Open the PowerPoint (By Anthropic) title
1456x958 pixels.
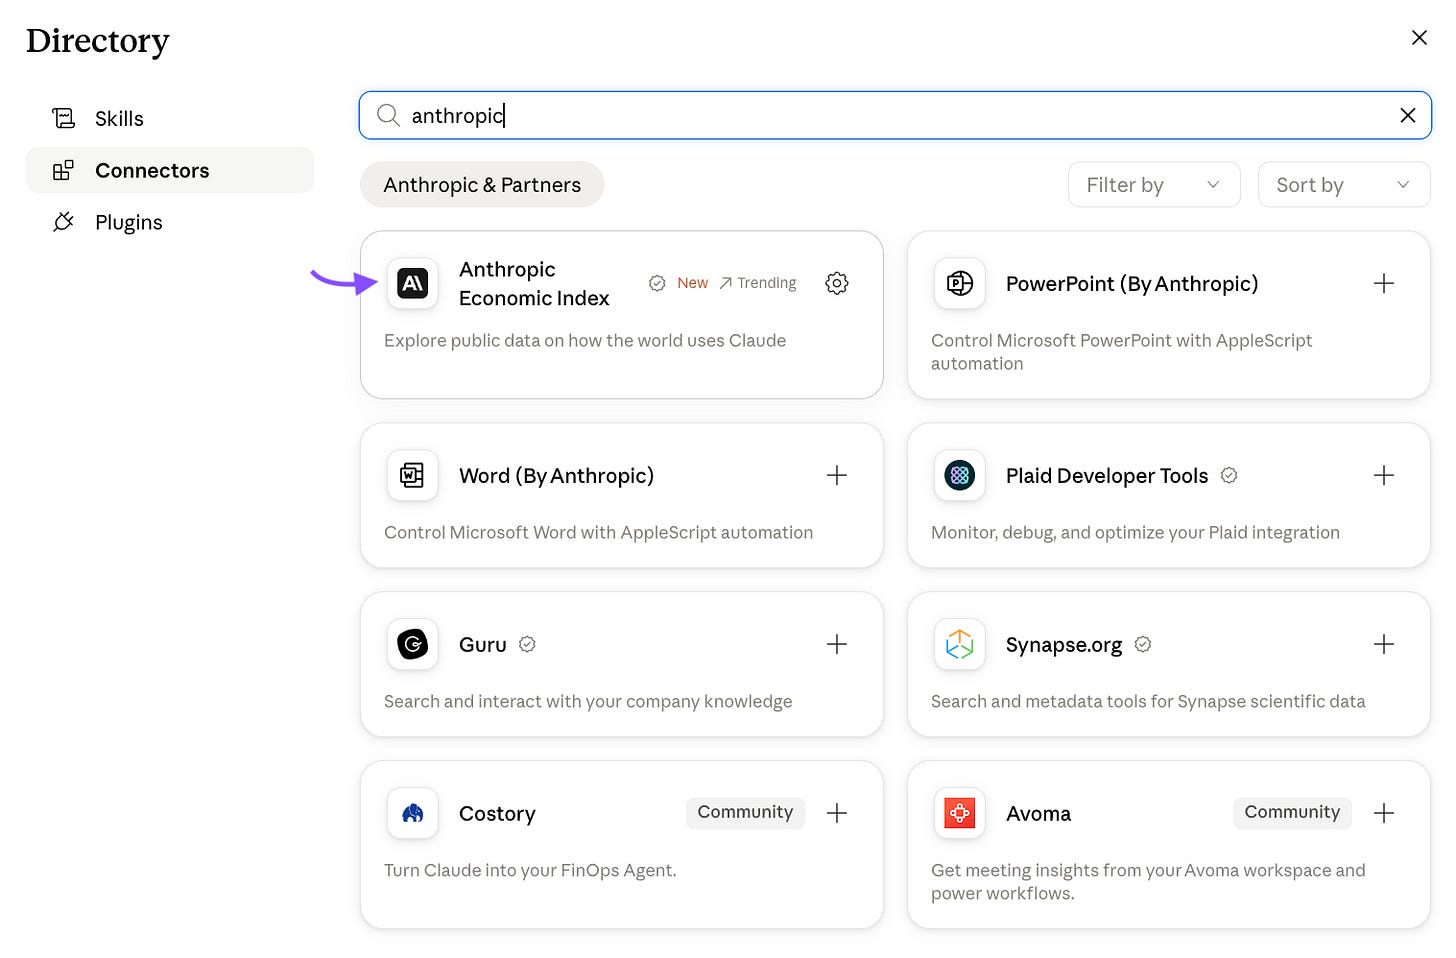(1132, 284)
